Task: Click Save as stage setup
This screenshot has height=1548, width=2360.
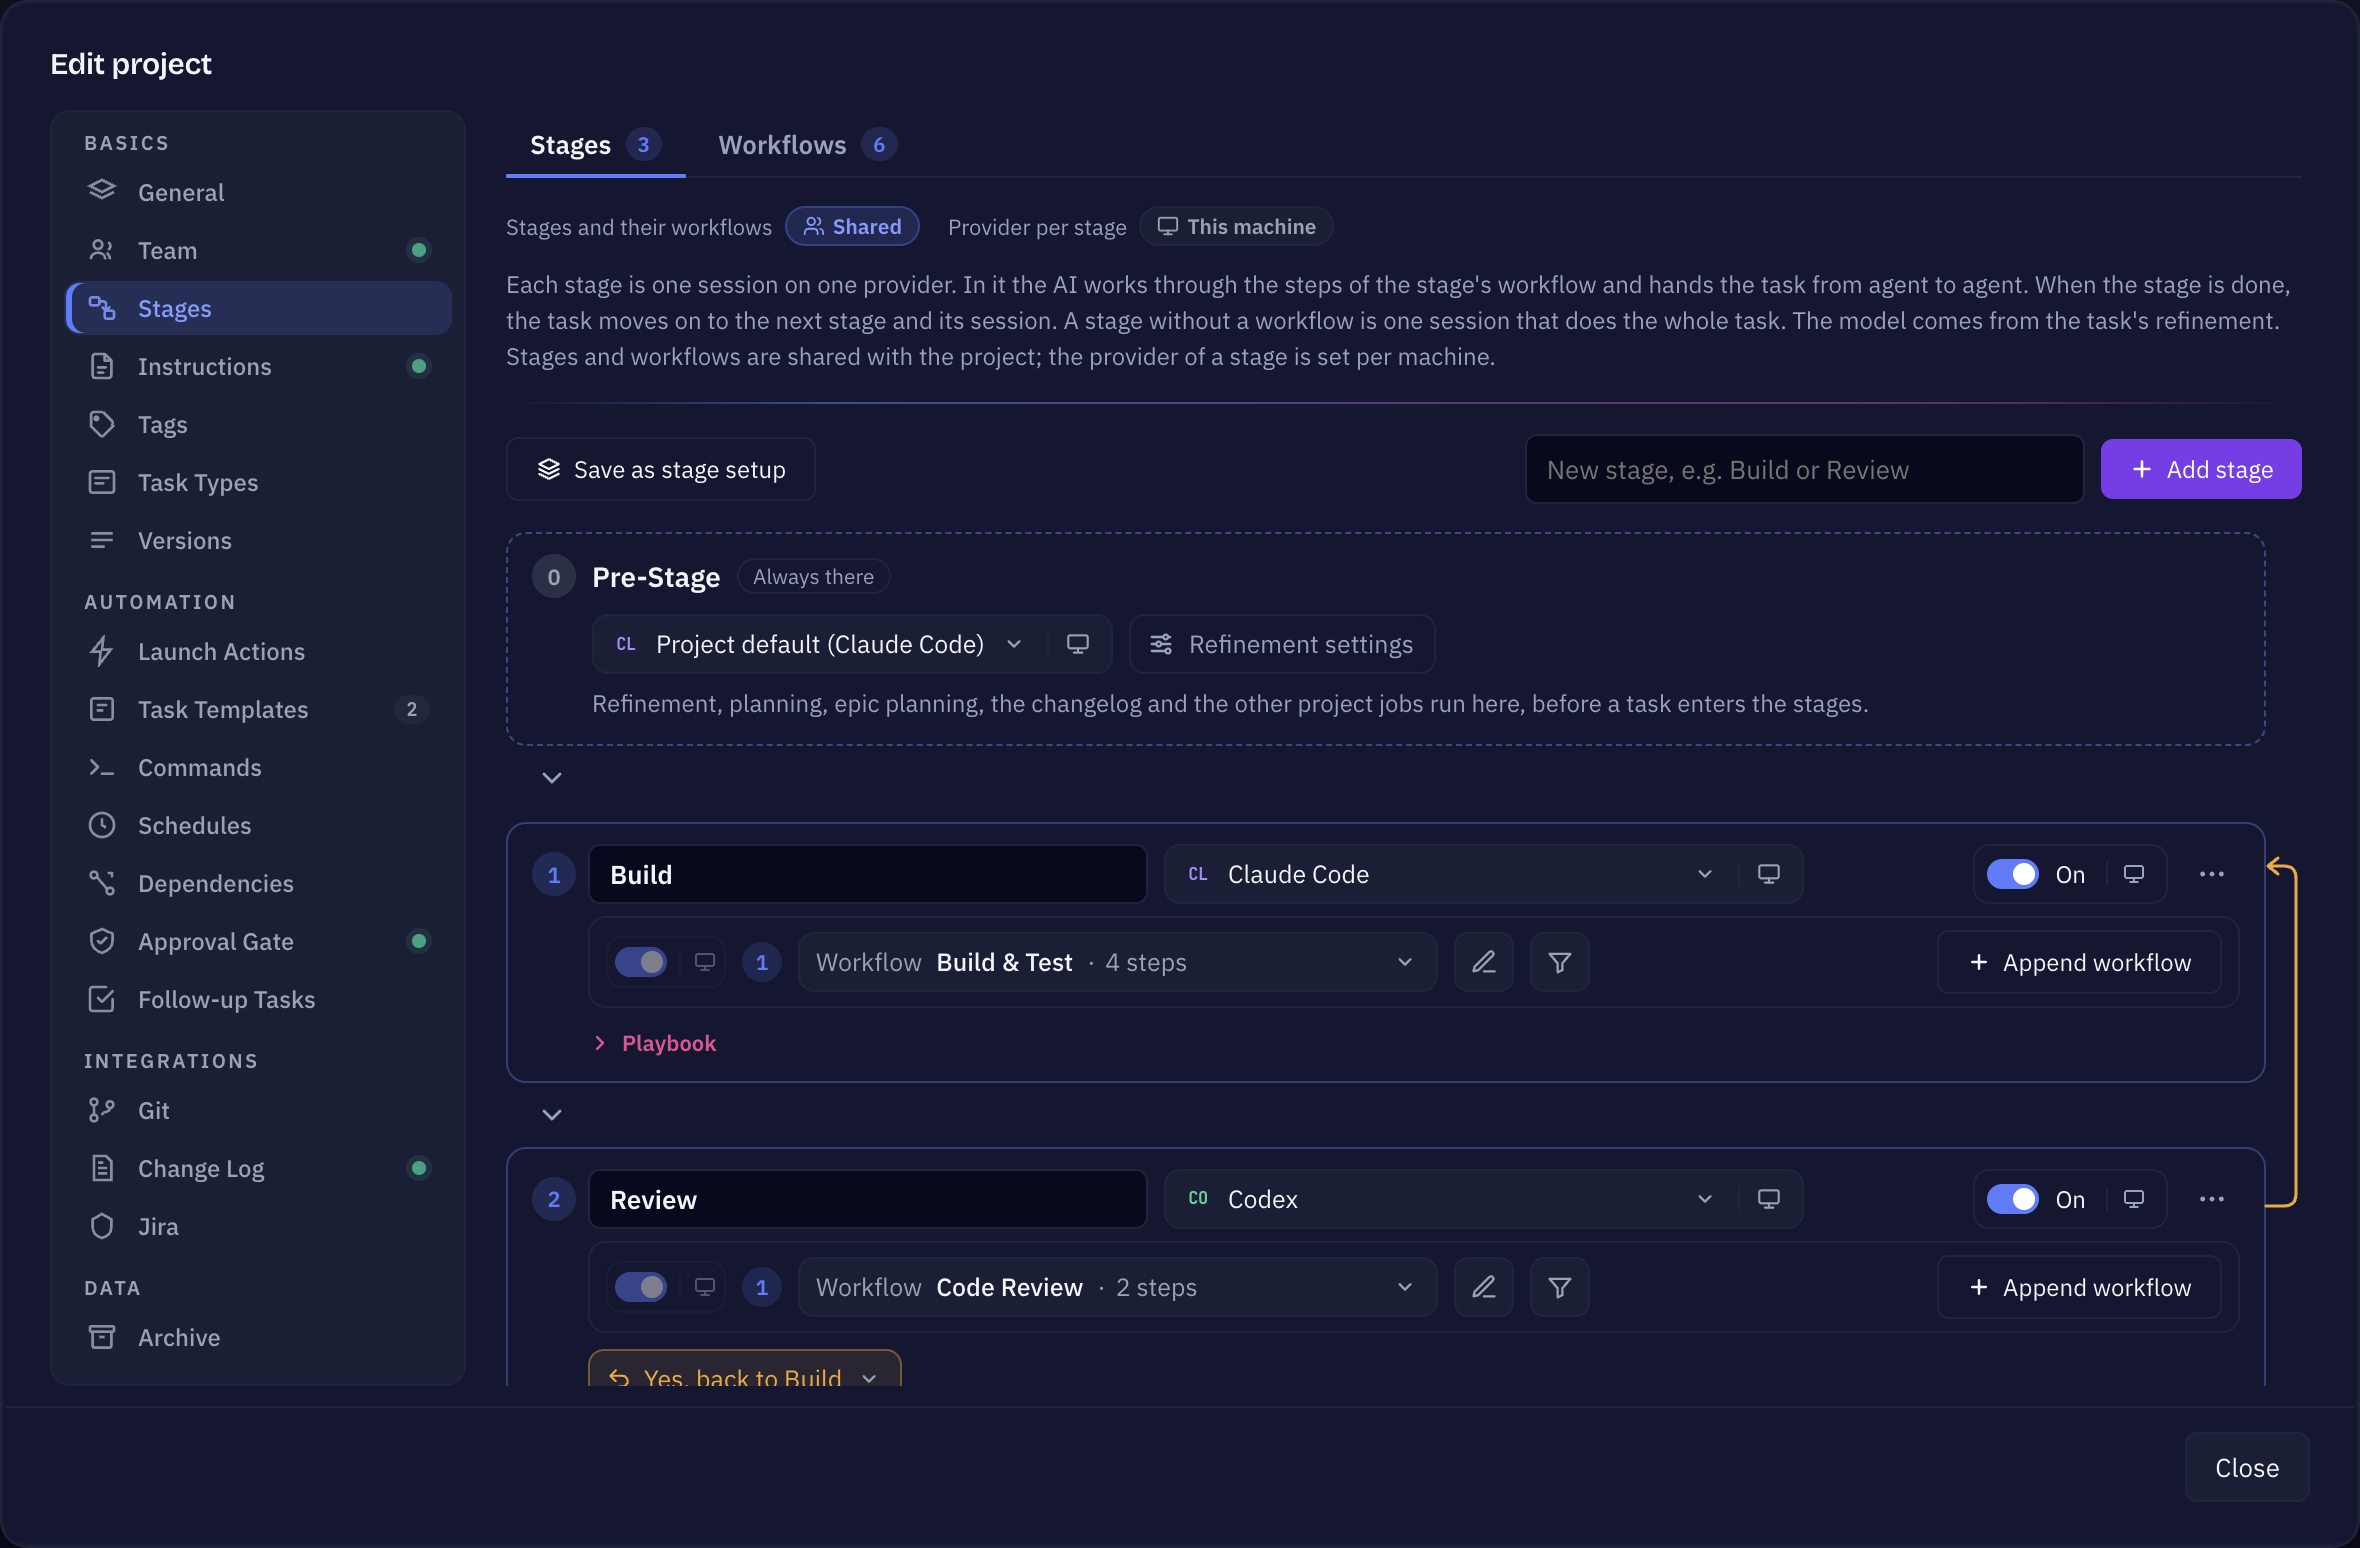Action: click(661, 469)
